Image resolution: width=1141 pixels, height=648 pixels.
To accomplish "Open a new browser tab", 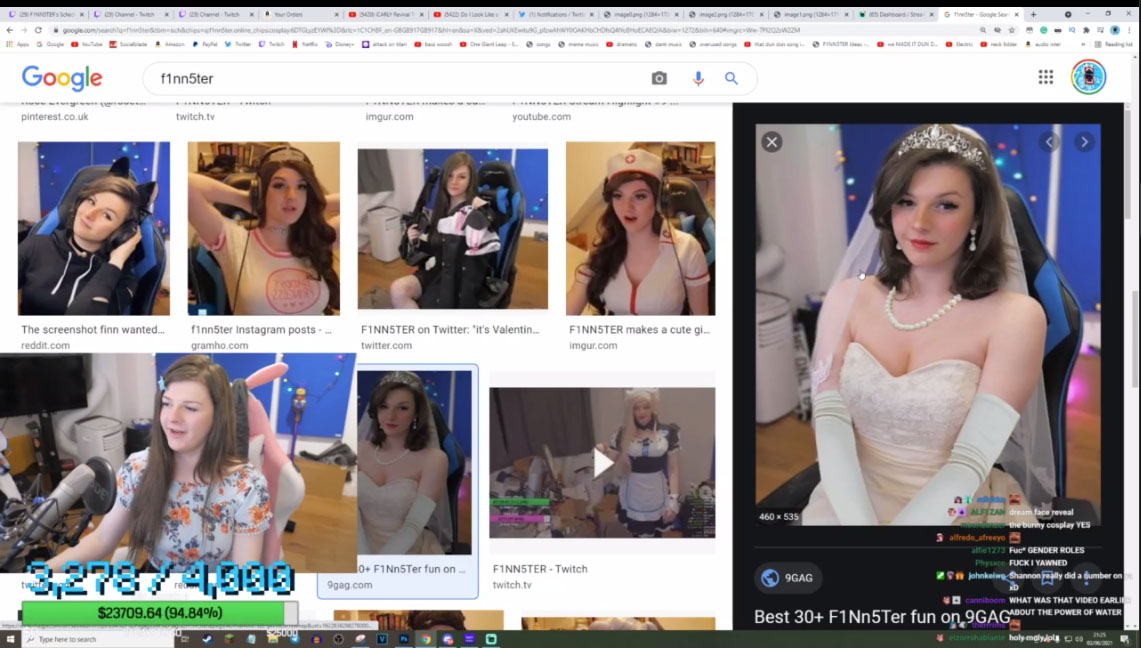I will pyautogui.click(x=1033, y=14).
